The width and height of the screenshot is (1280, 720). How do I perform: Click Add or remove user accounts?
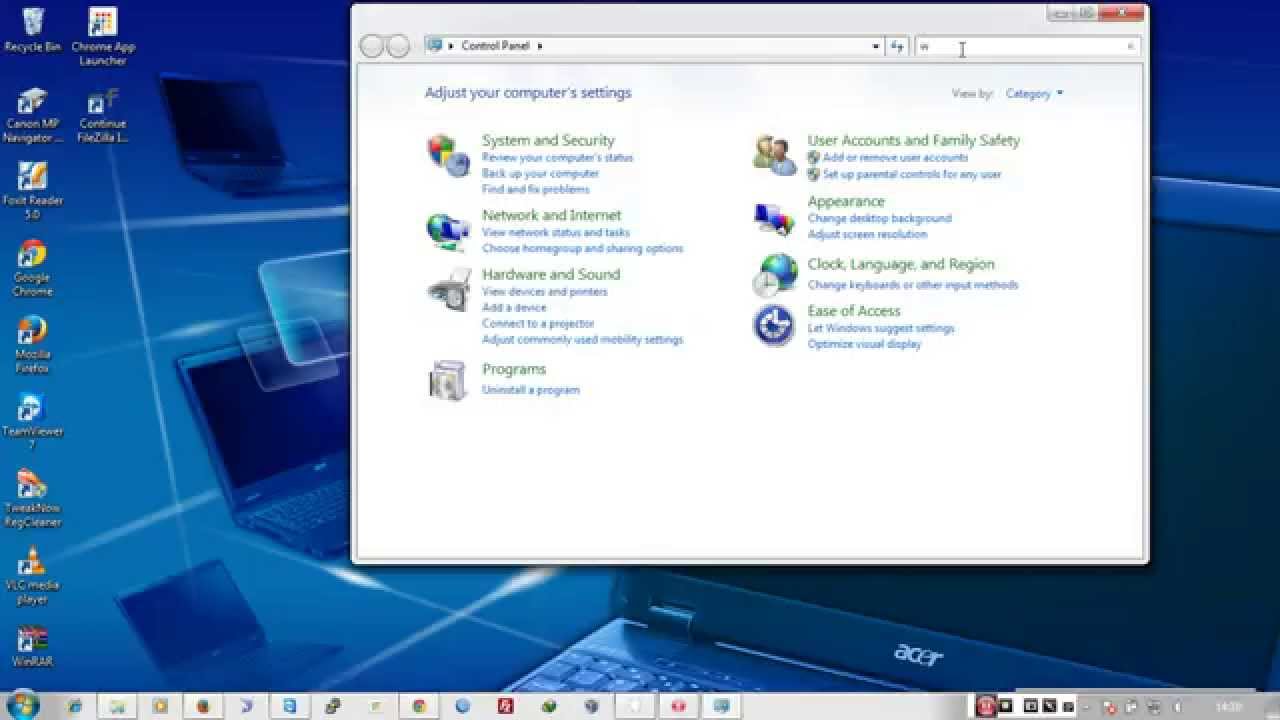[x=895, y=158]
